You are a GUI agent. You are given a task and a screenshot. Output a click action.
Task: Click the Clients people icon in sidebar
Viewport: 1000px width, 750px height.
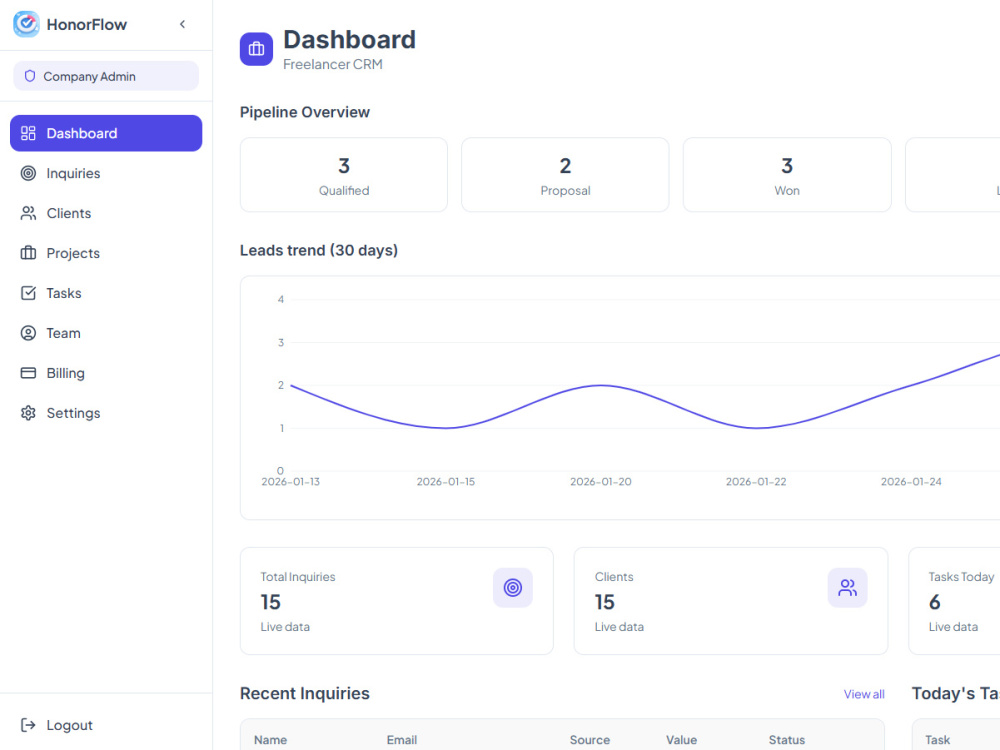click(28, 213)
